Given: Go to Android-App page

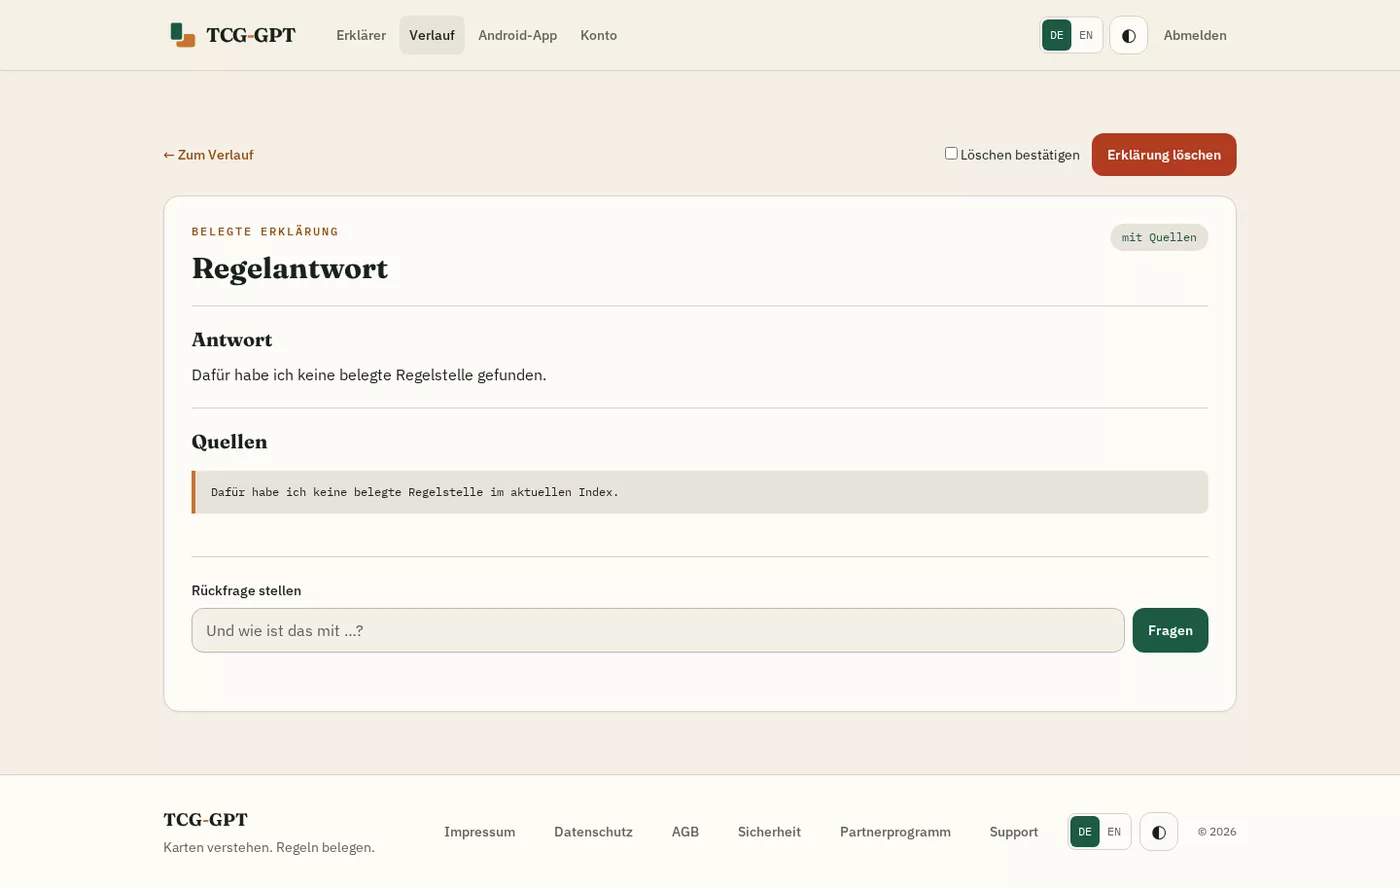Looking at the screenshot, I should pyautogui.click(x=517, y=35).
